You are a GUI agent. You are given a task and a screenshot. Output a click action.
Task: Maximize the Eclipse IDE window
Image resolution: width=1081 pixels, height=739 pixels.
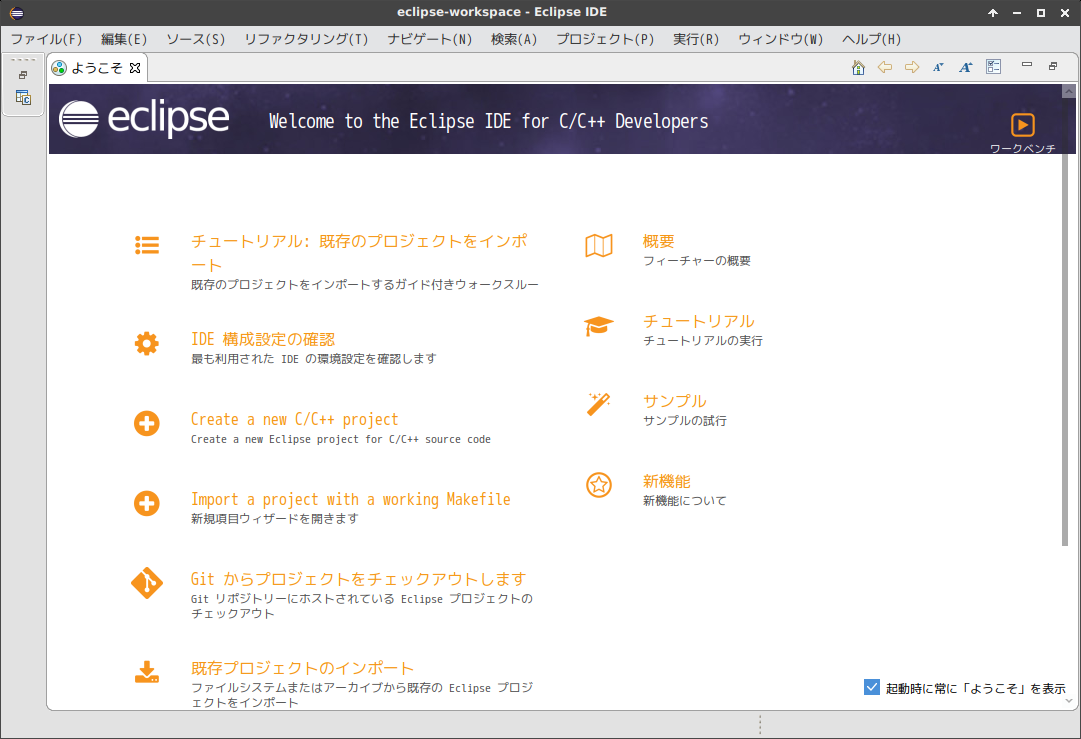[1041, 12]
